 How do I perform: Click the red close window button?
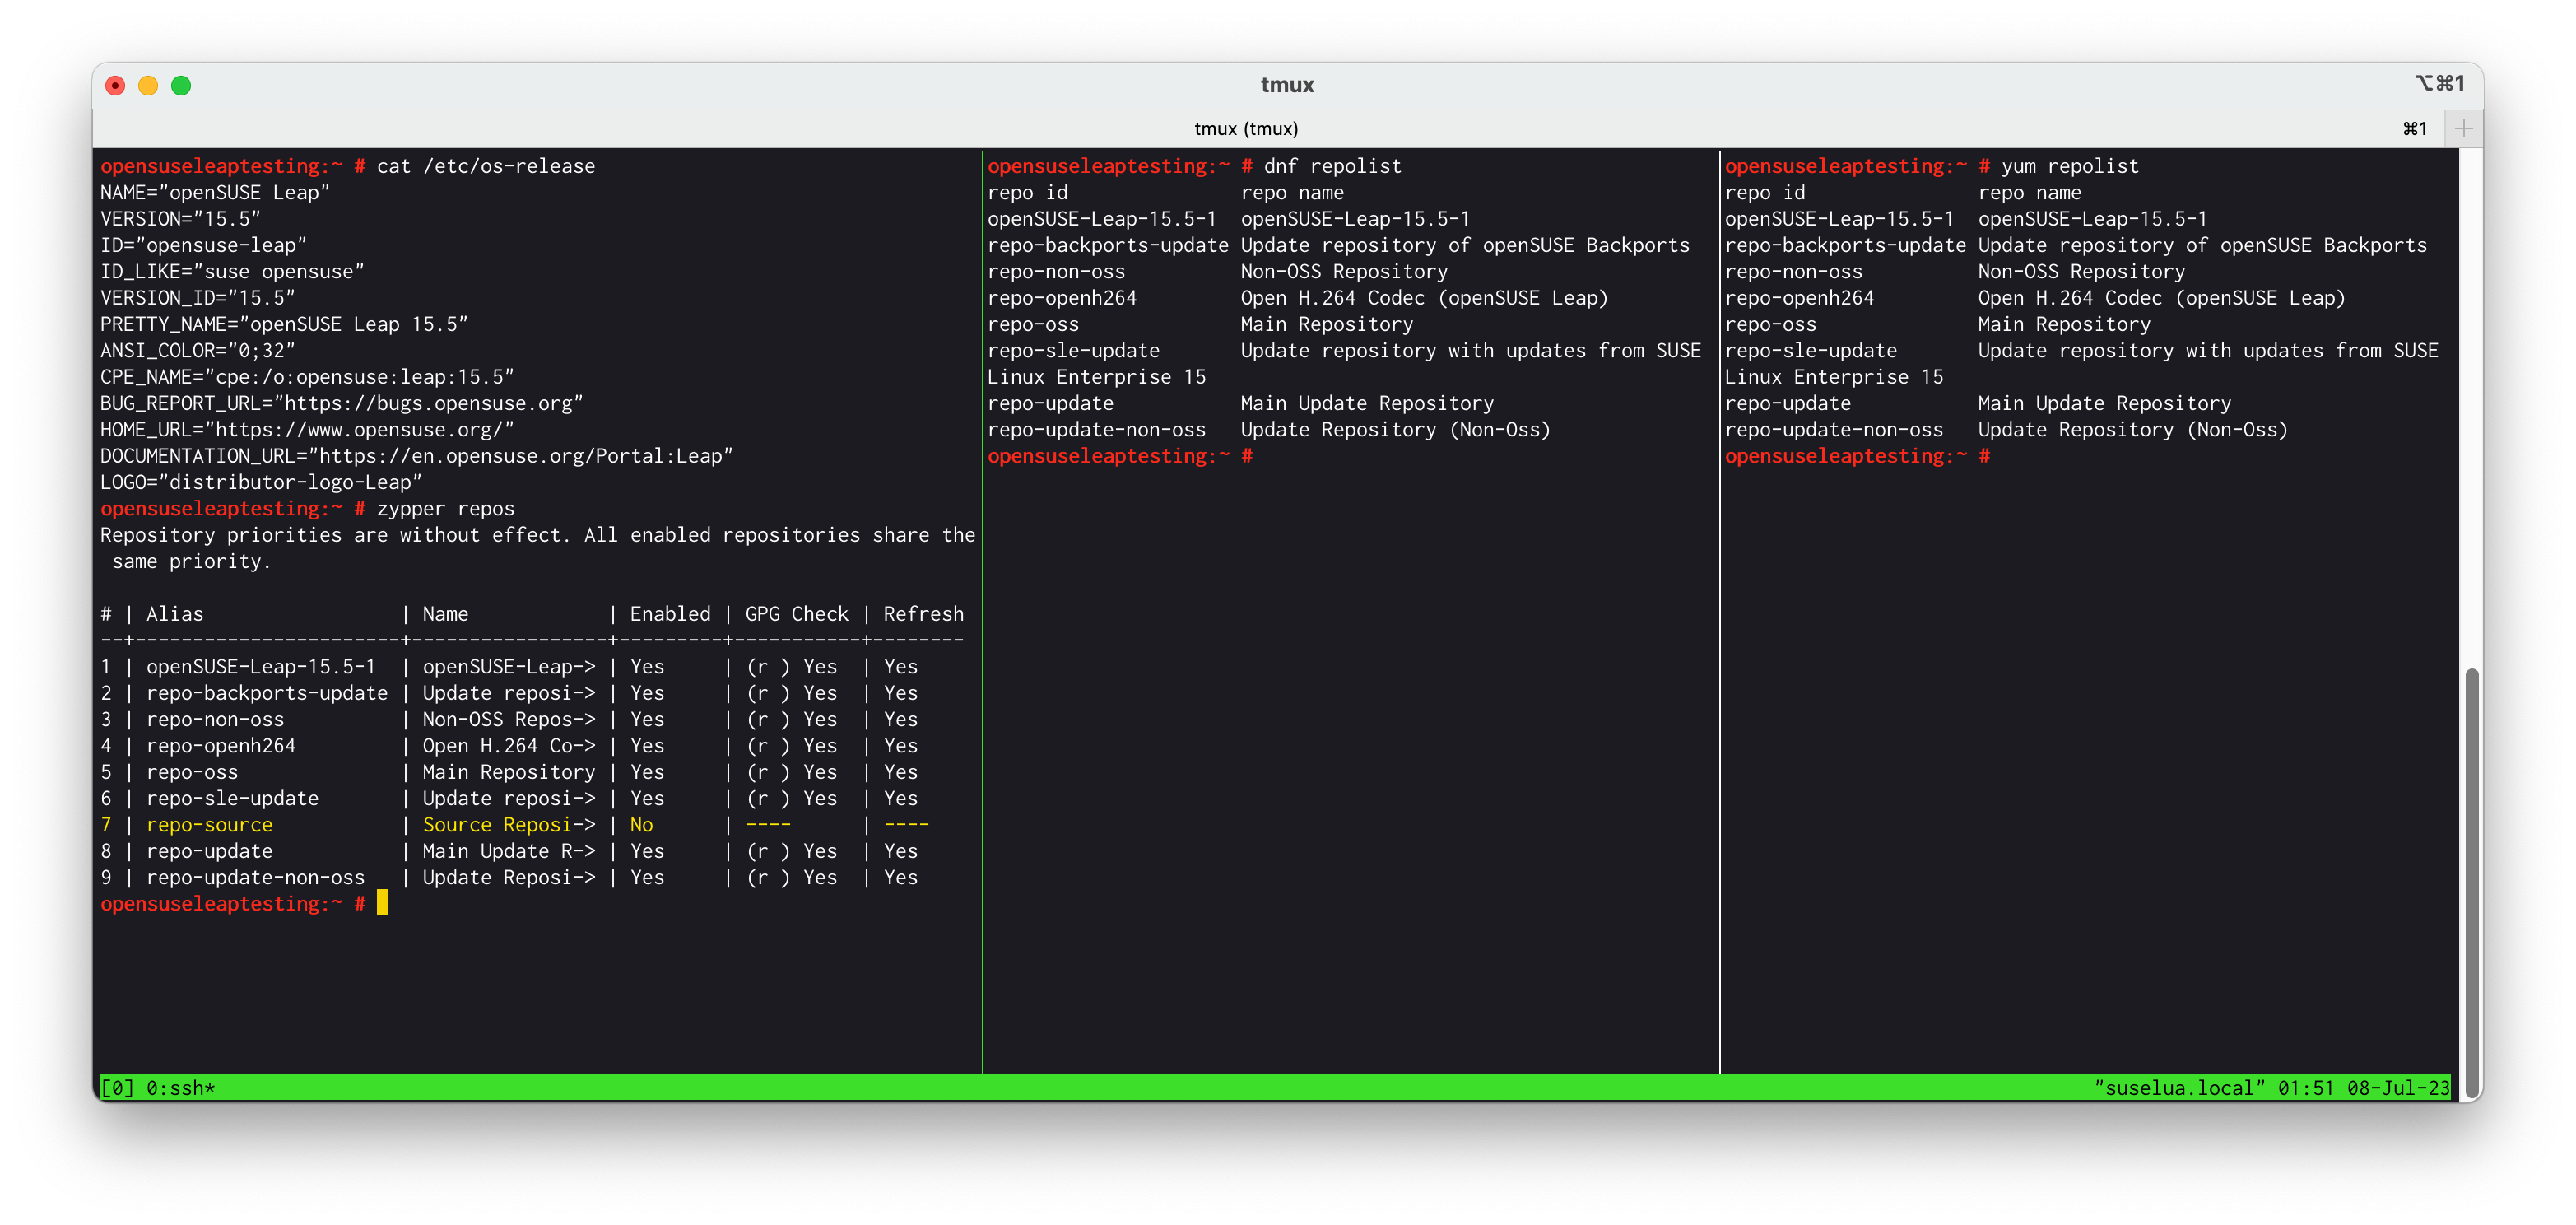pyautogui.click(x=115, y=86)
